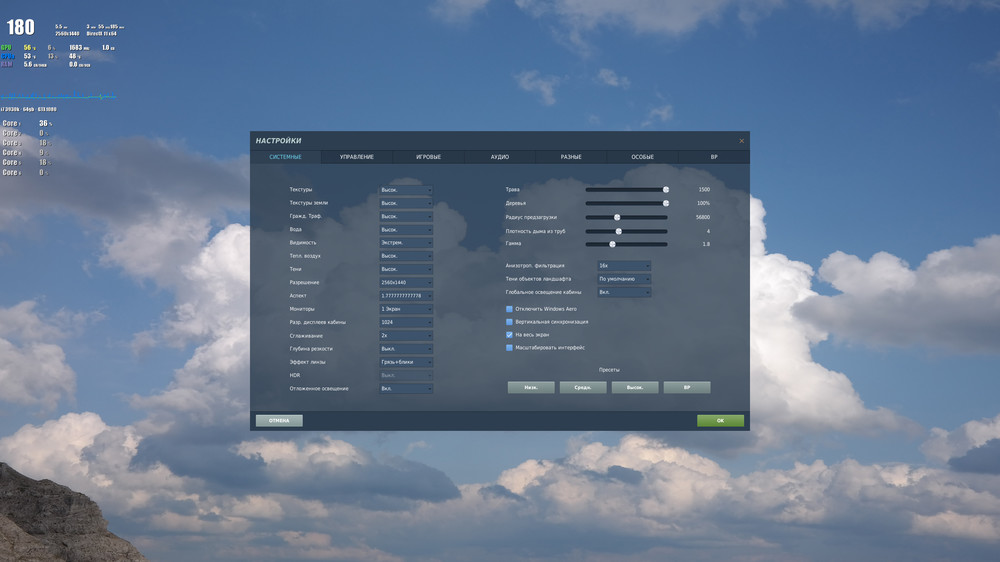Go to the Особые tab
This screenshot has height=562, width=1000.
[642, 157]
